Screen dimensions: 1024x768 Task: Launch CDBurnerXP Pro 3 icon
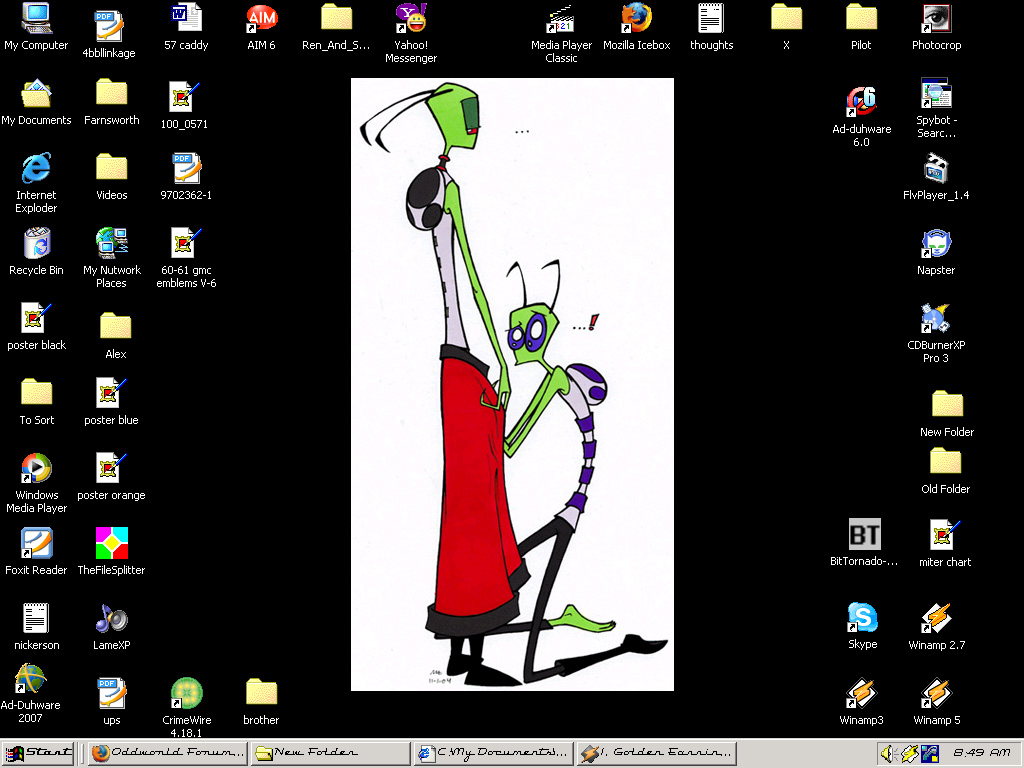click(x=936, y=319)
